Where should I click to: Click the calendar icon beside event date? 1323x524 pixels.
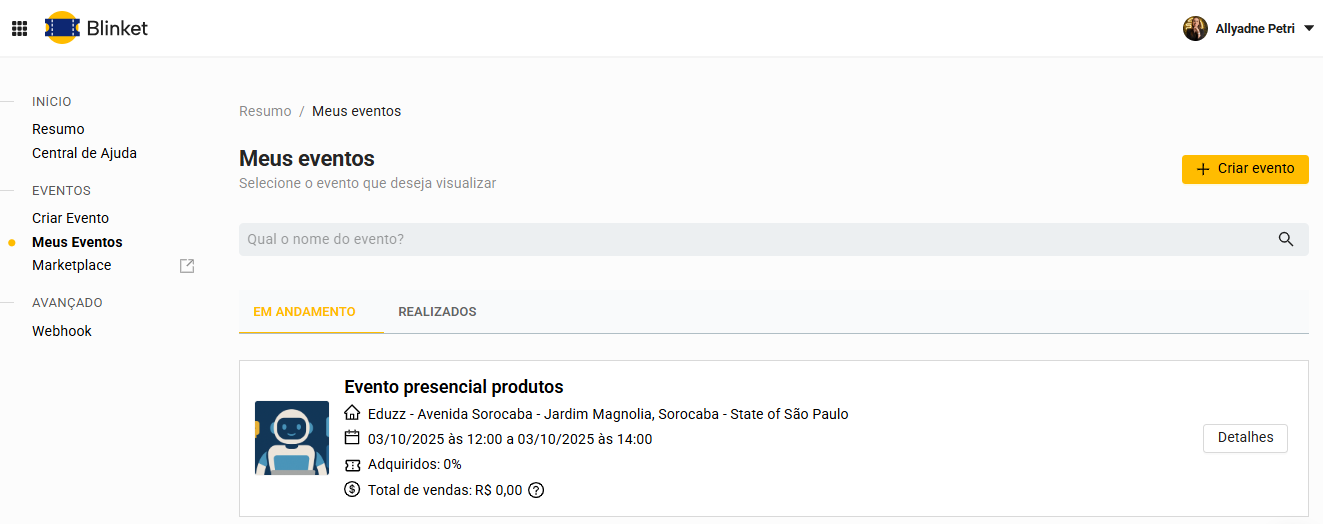click(x=352, y=438)
